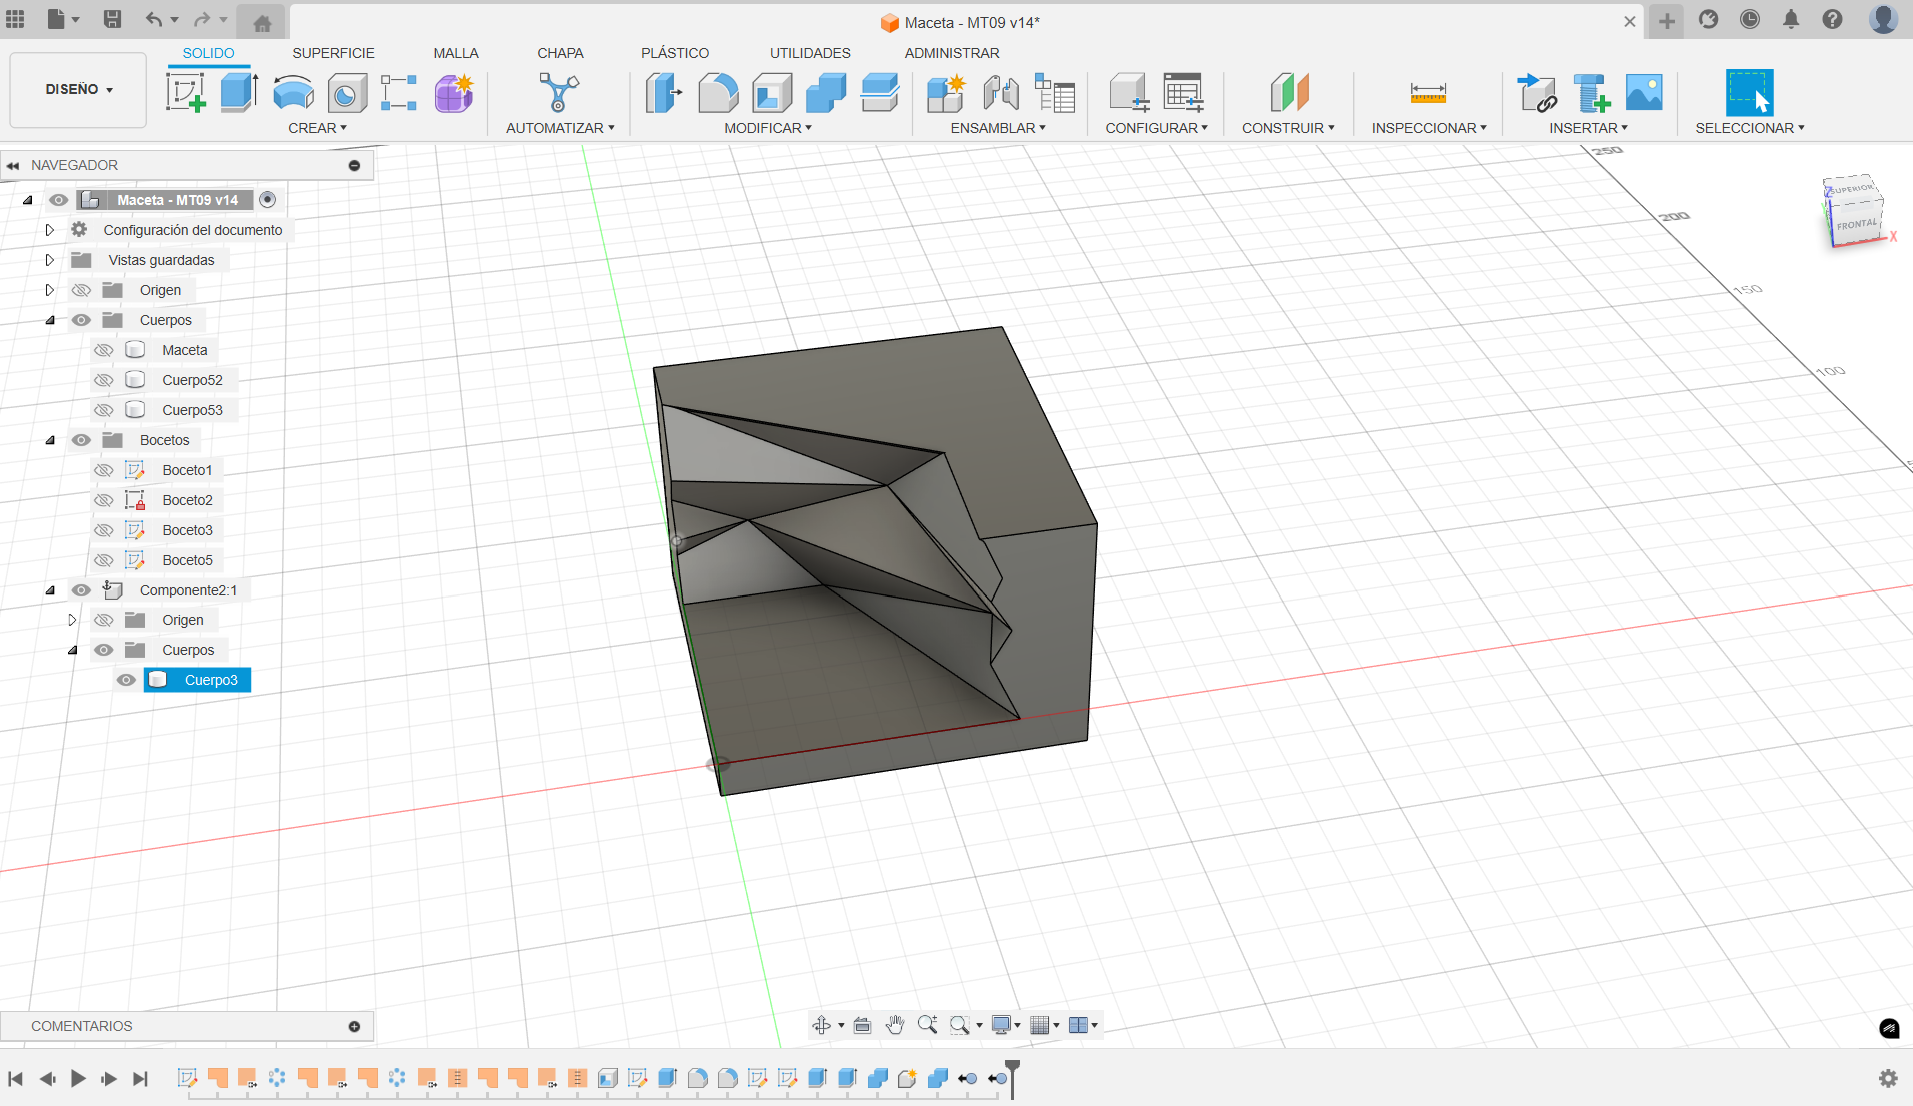Open the Create Form purple icon
Screen dimensions: 1913x1106
pos(454,92)
